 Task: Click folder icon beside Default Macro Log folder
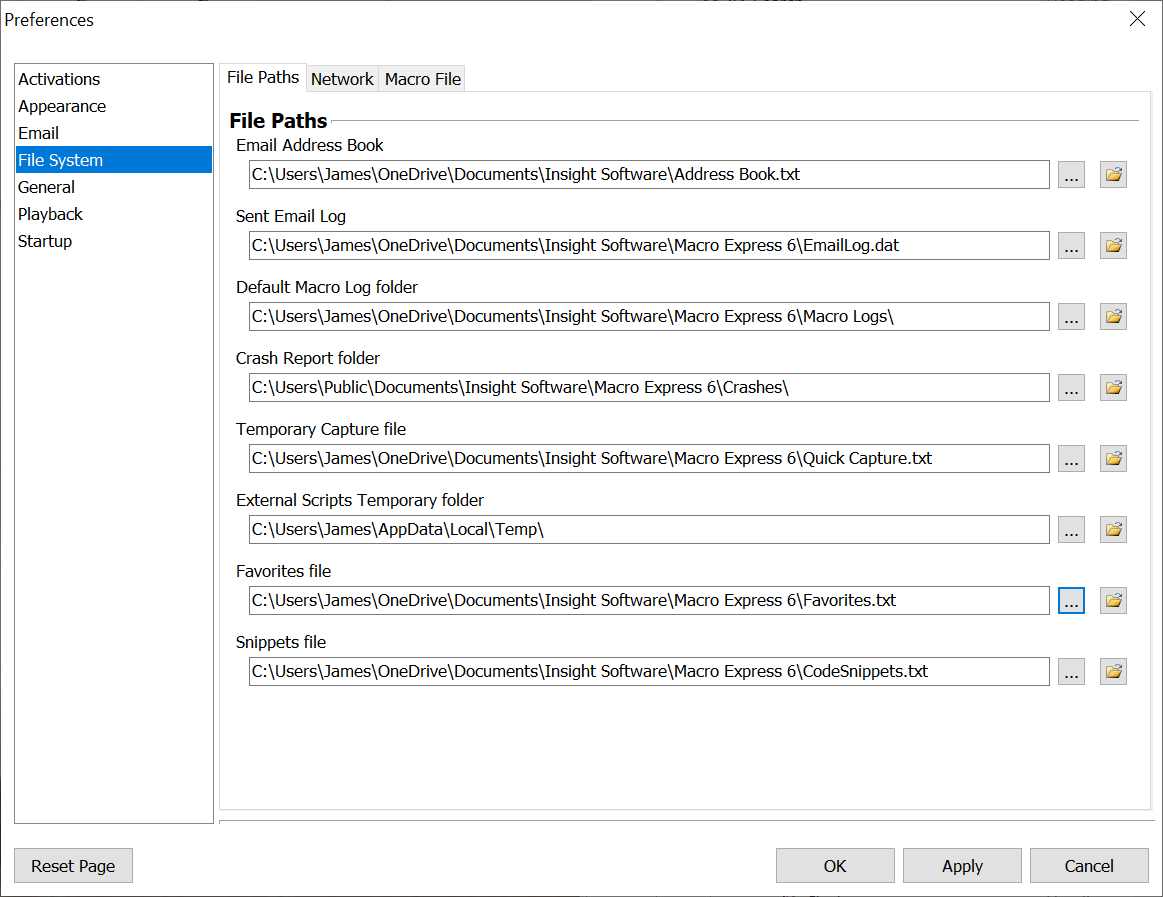(x=1113, y=317)
